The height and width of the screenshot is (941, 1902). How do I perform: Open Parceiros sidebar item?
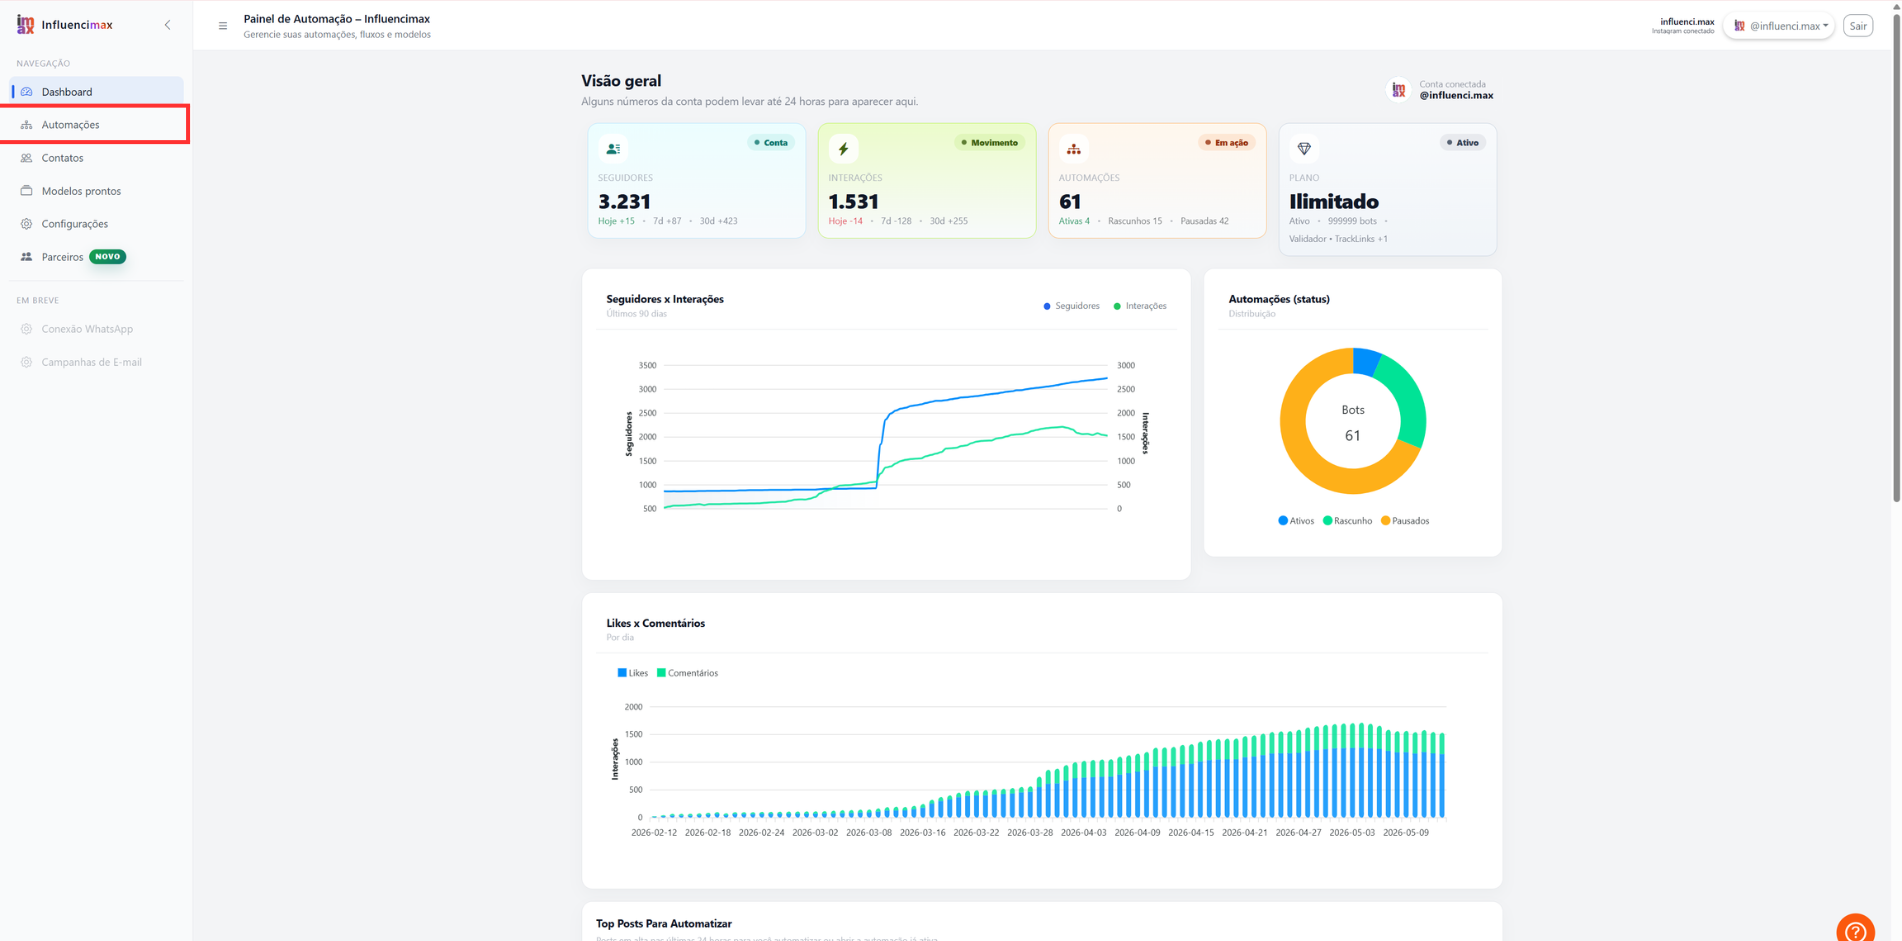click(x=96, y=257)
